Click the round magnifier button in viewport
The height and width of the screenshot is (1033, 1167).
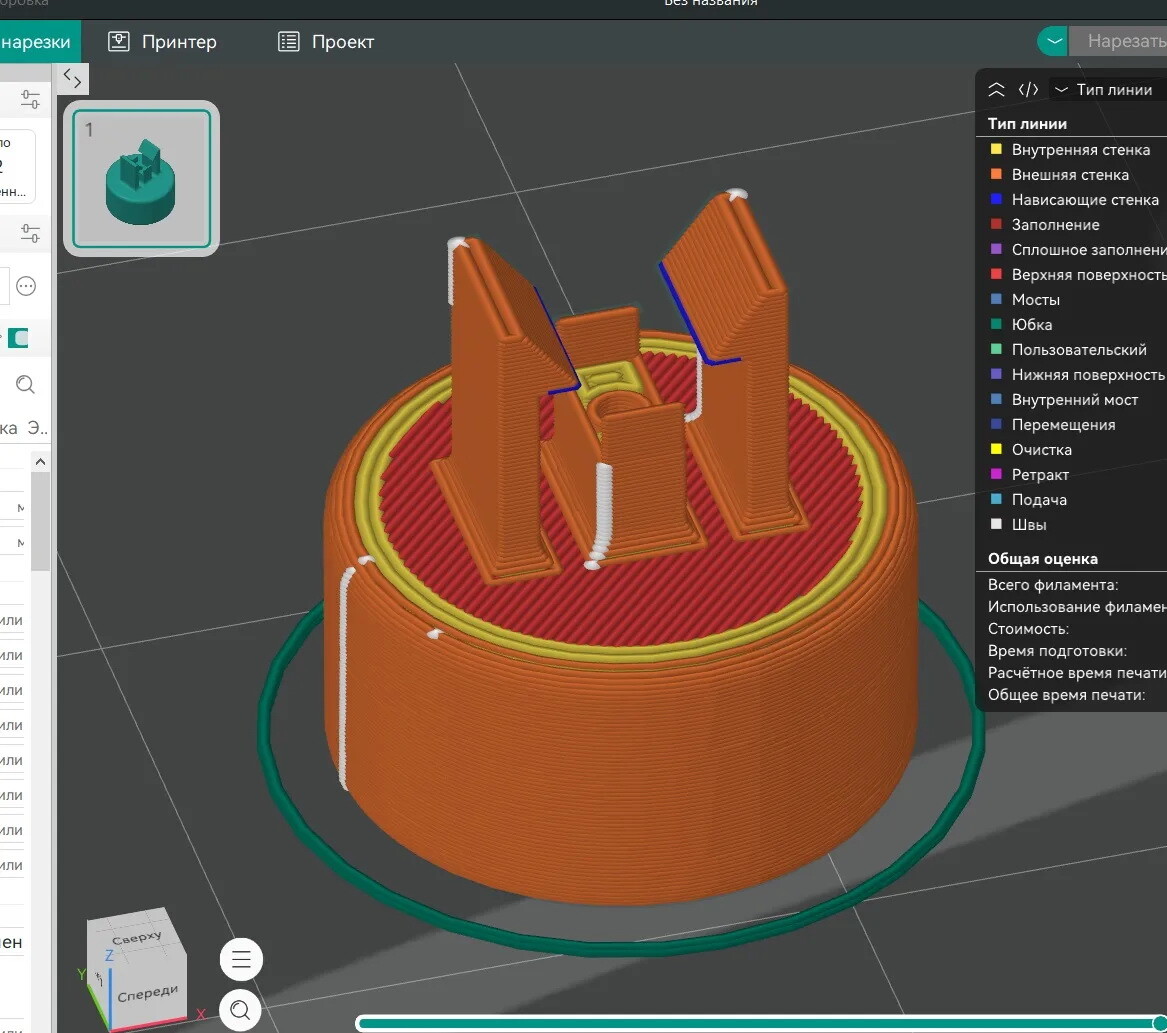coord(241,1010)
